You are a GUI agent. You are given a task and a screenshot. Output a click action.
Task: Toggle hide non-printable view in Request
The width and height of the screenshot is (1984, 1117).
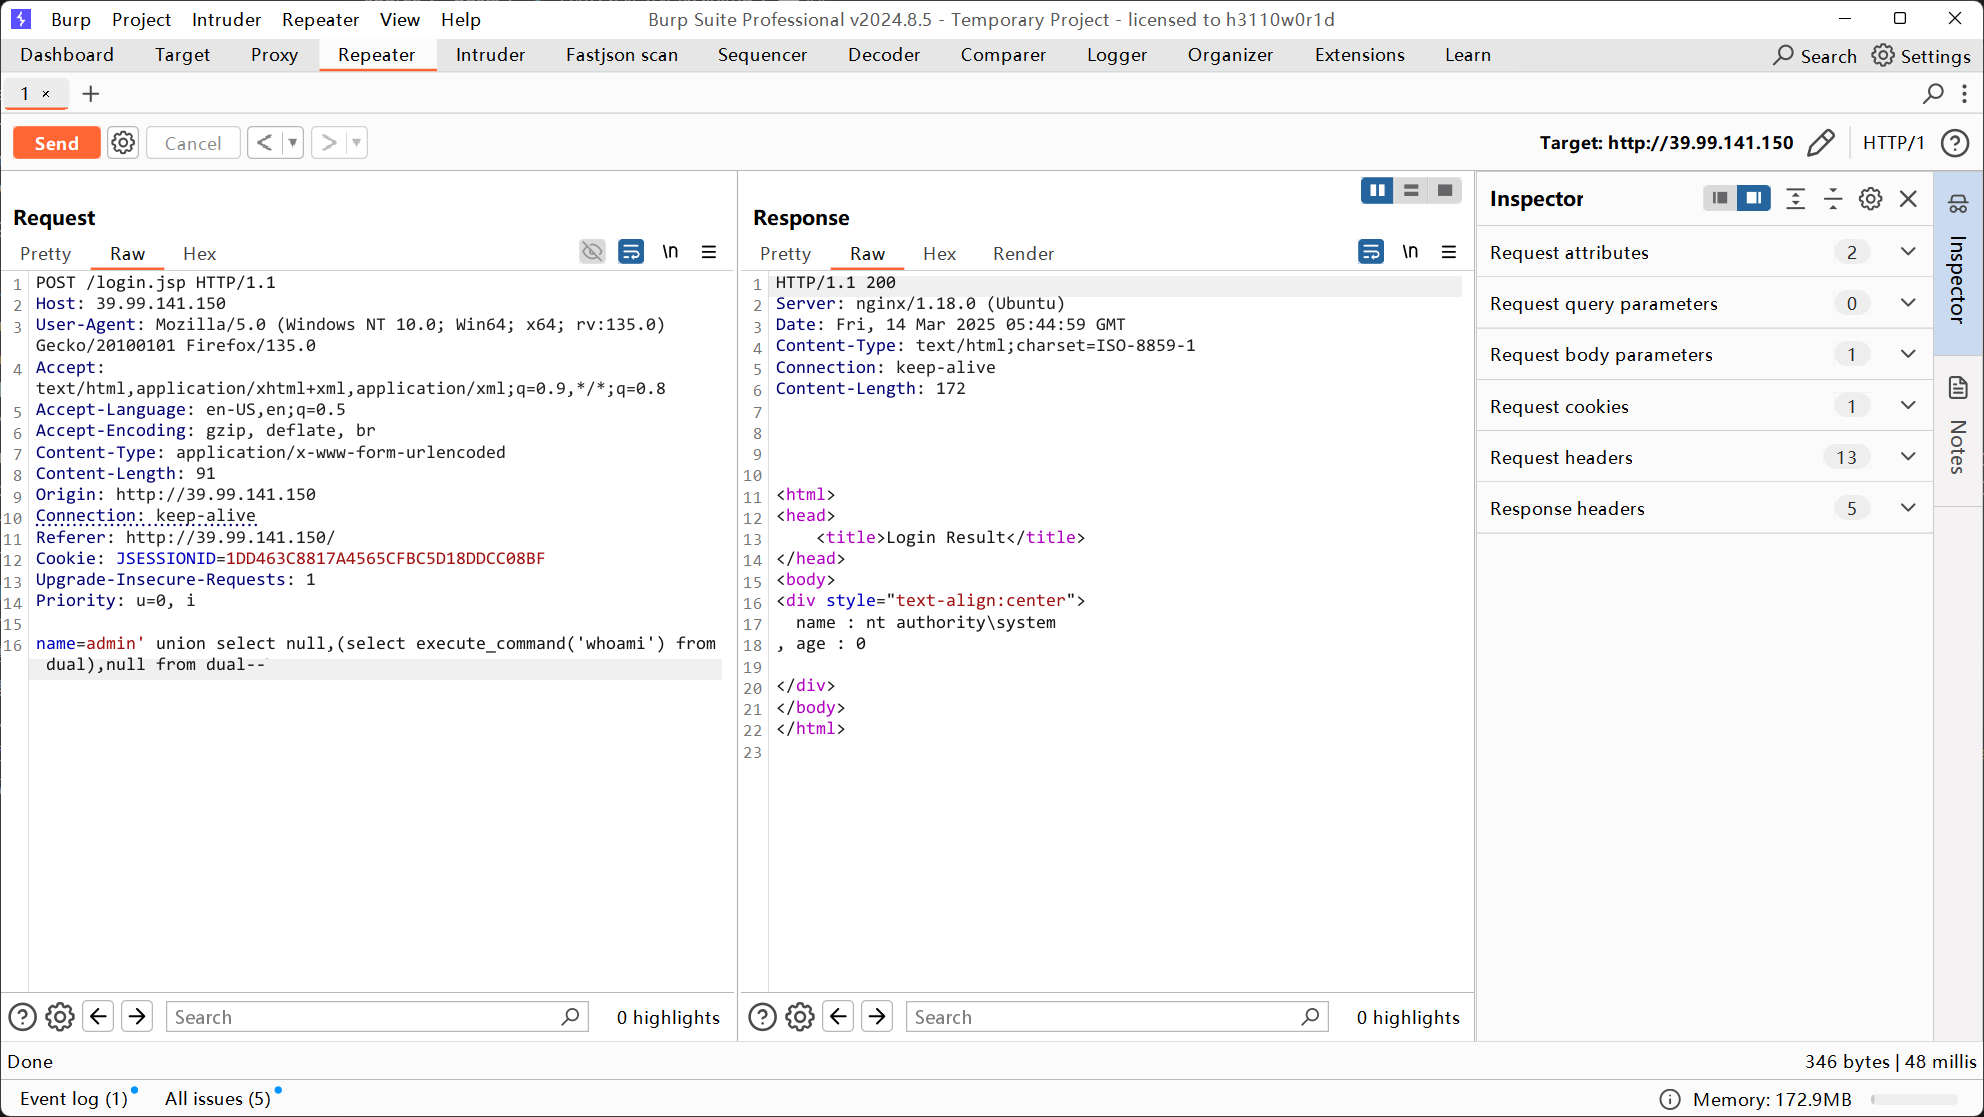[x=592, y=252]
